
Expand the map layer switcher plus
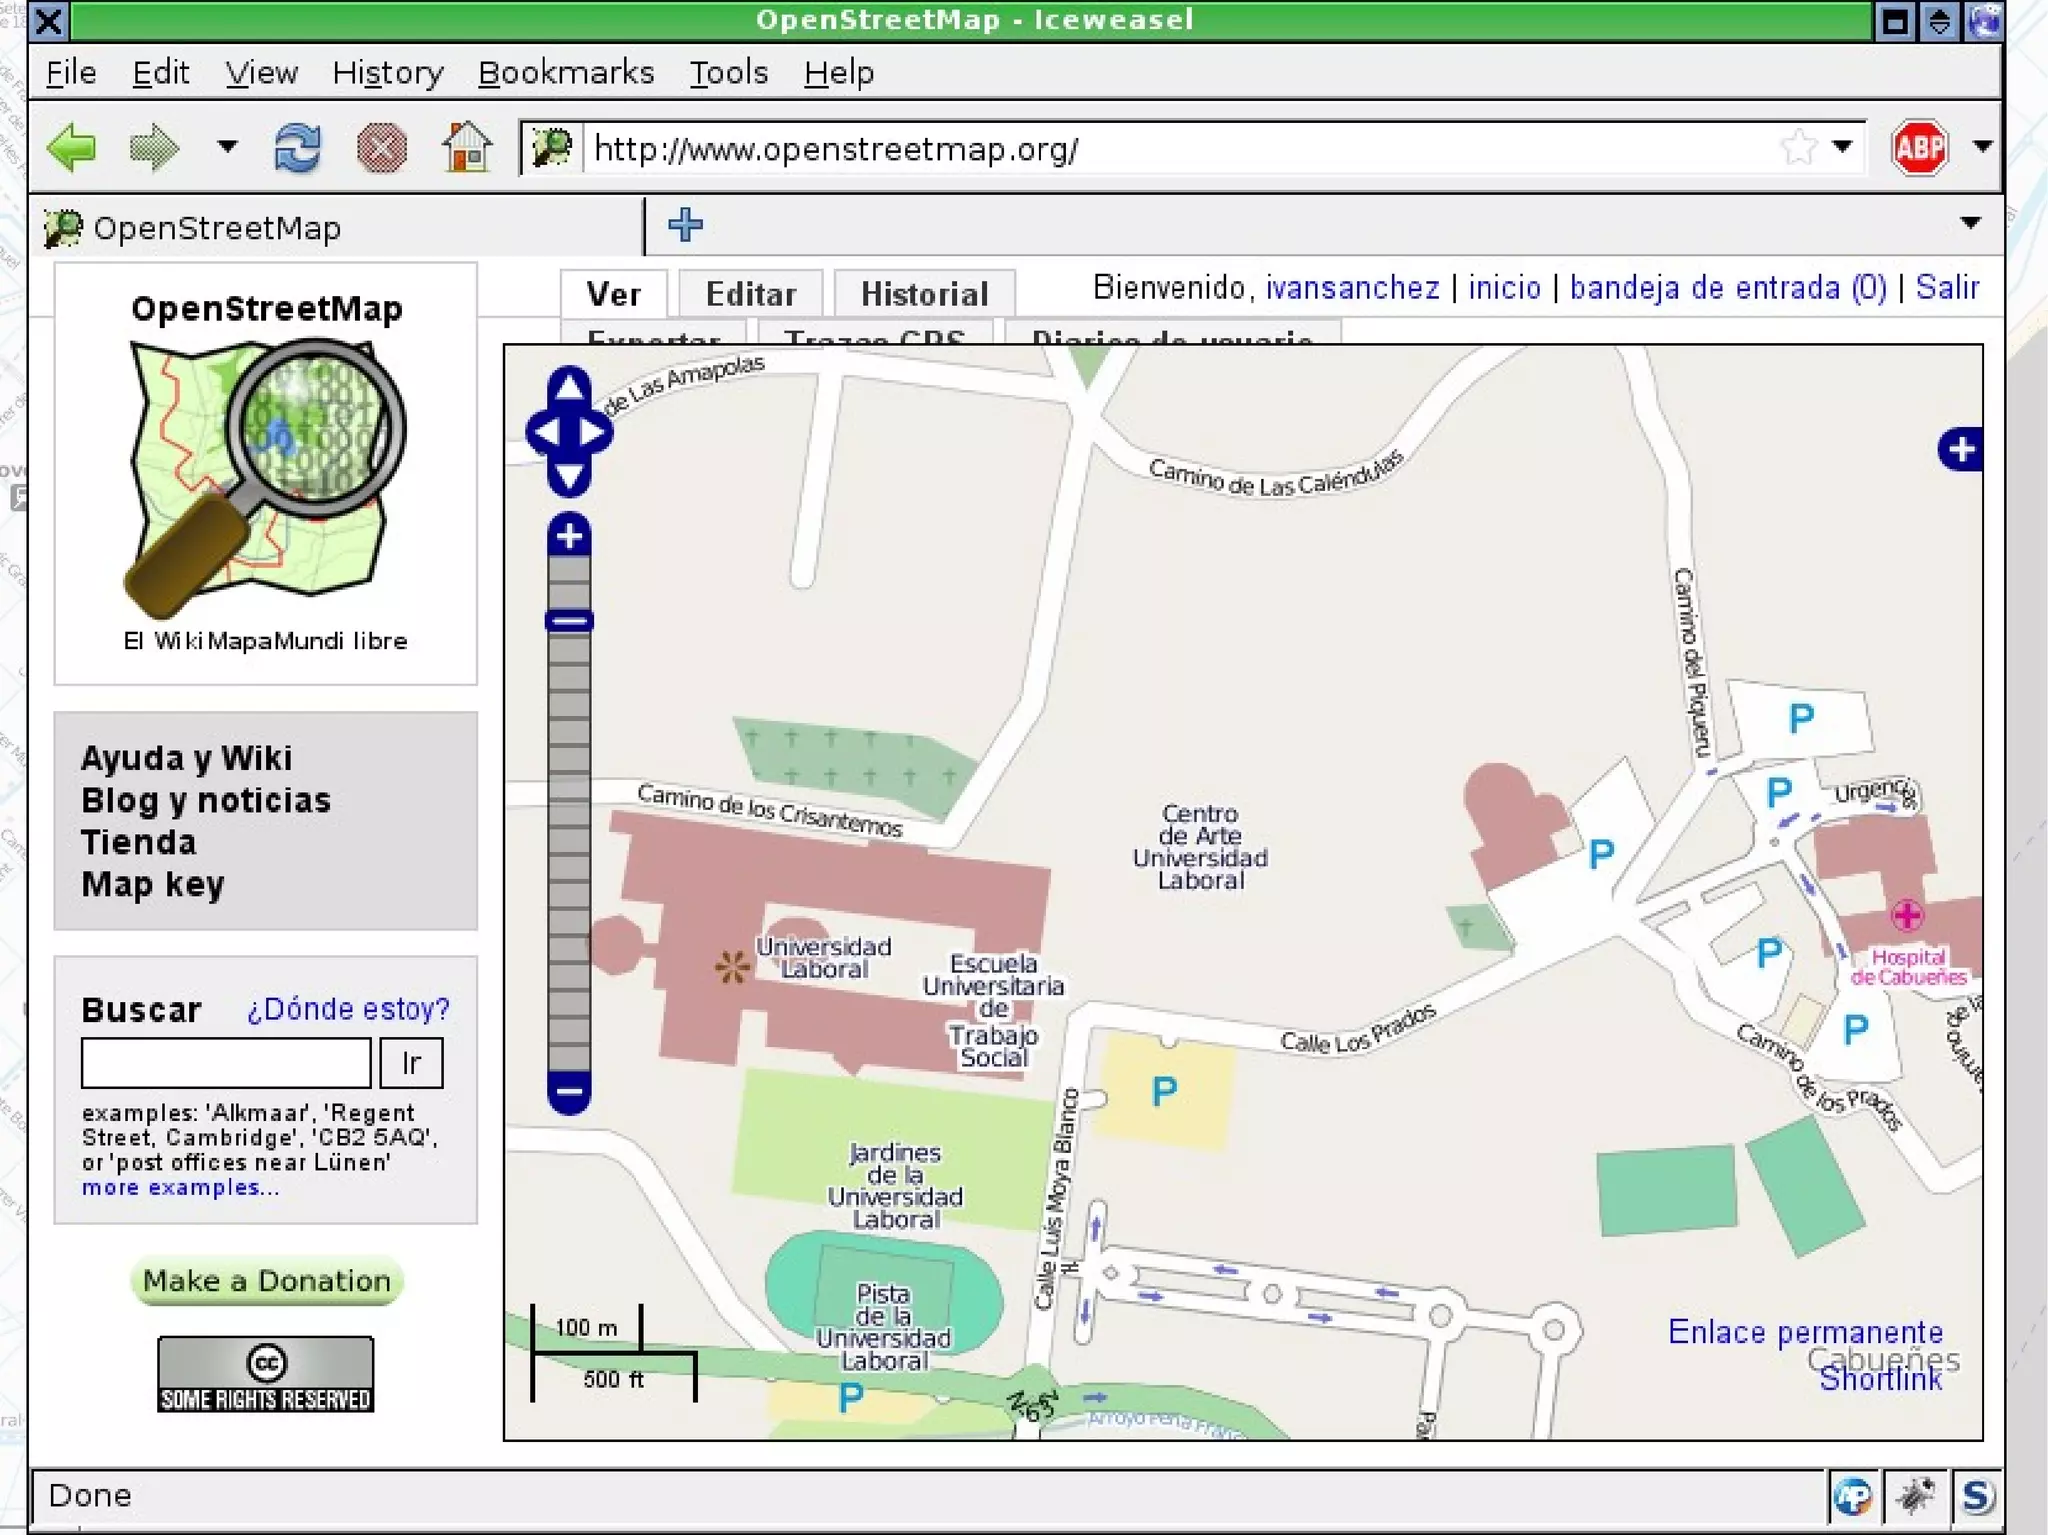click(1960, 449)
